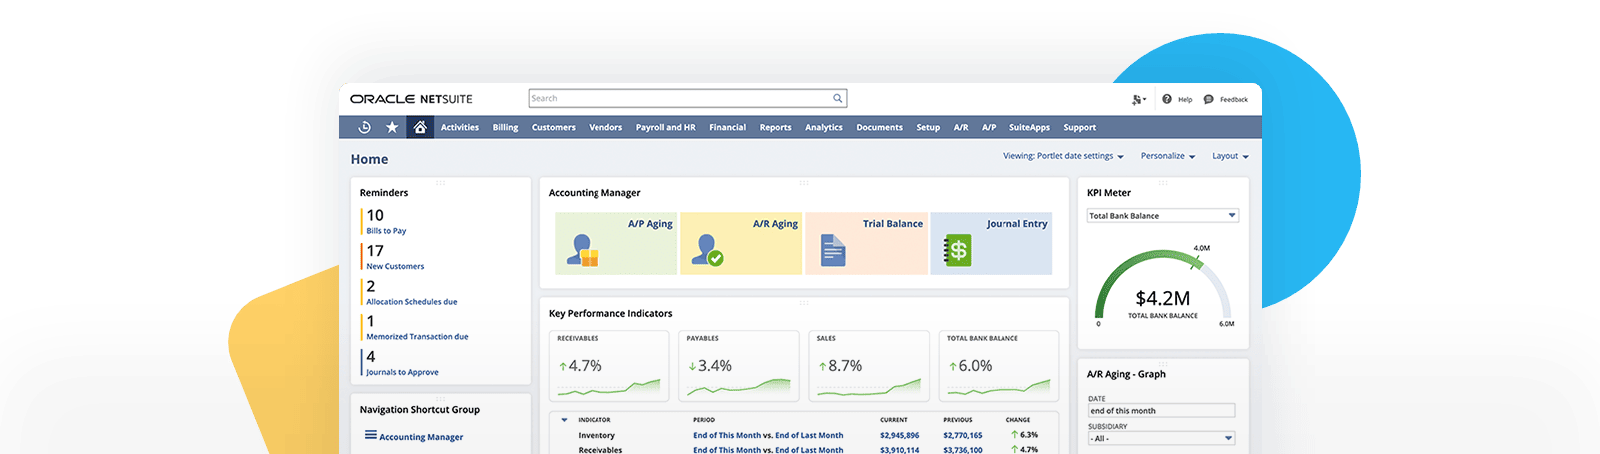The height and width of the screenshot is (454, 1600).
Task: Click the Help question mark icon
Action: tap(1167, 99)
